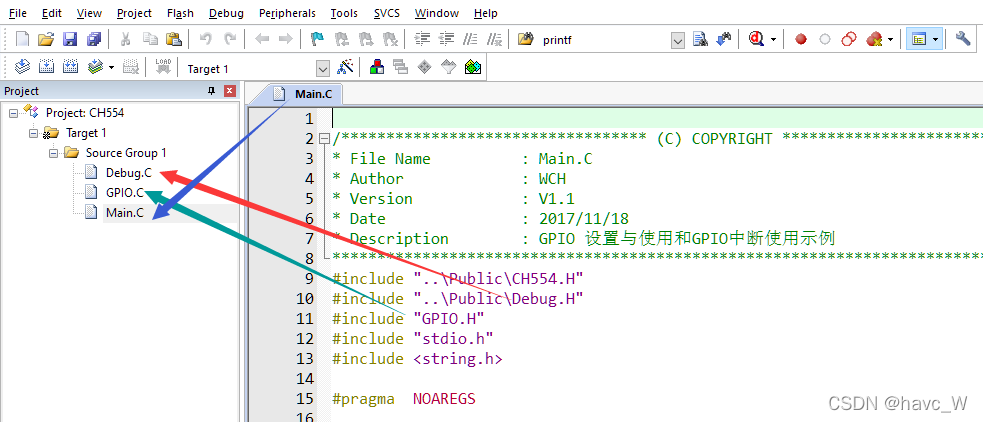Click Find in Files folder icon

coord(525,40)
